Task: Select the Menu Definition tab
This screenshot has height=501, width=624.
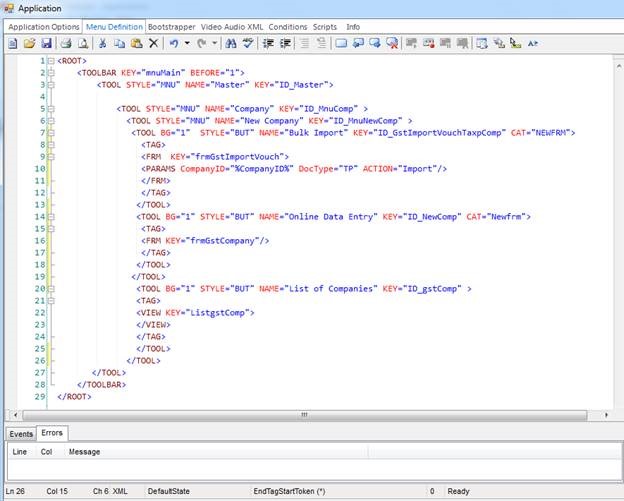Action: click(x=114, y=27)
